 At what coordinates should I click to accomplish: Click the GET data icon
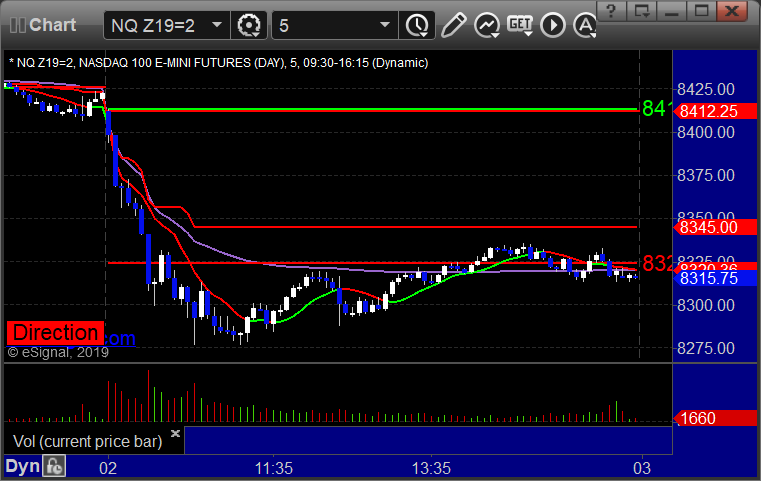[x=520, y=25]
